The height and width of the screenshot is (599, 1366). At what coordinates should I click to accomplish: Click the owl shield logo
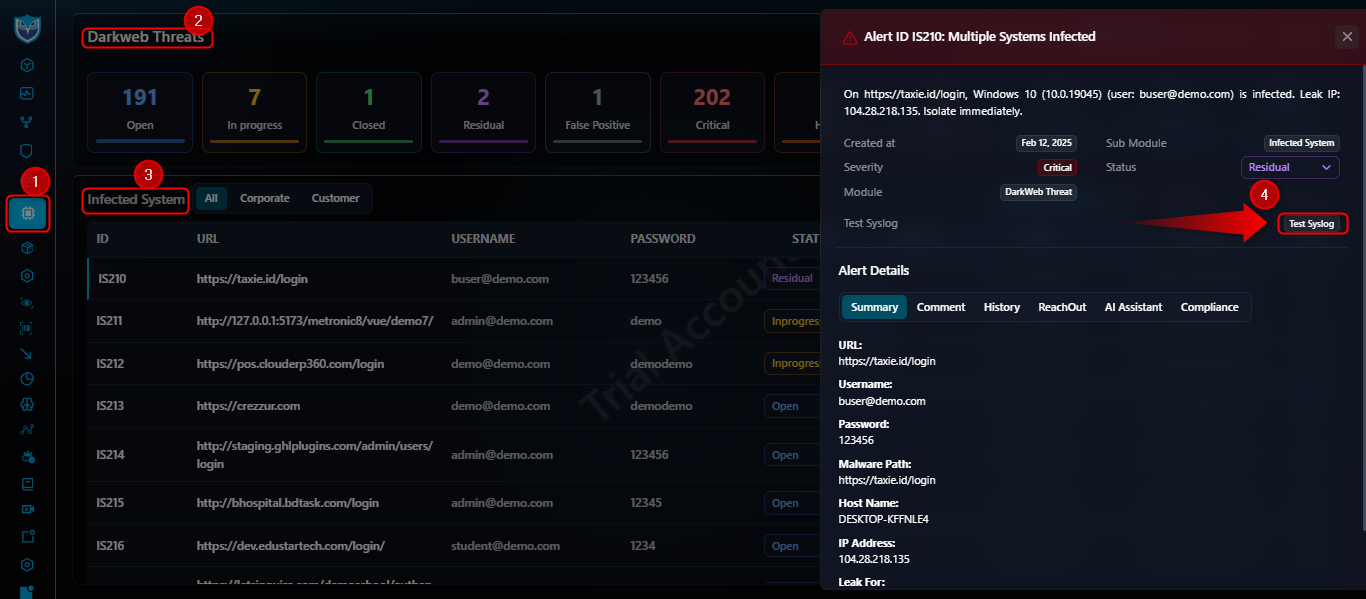(x=27, y=27)
